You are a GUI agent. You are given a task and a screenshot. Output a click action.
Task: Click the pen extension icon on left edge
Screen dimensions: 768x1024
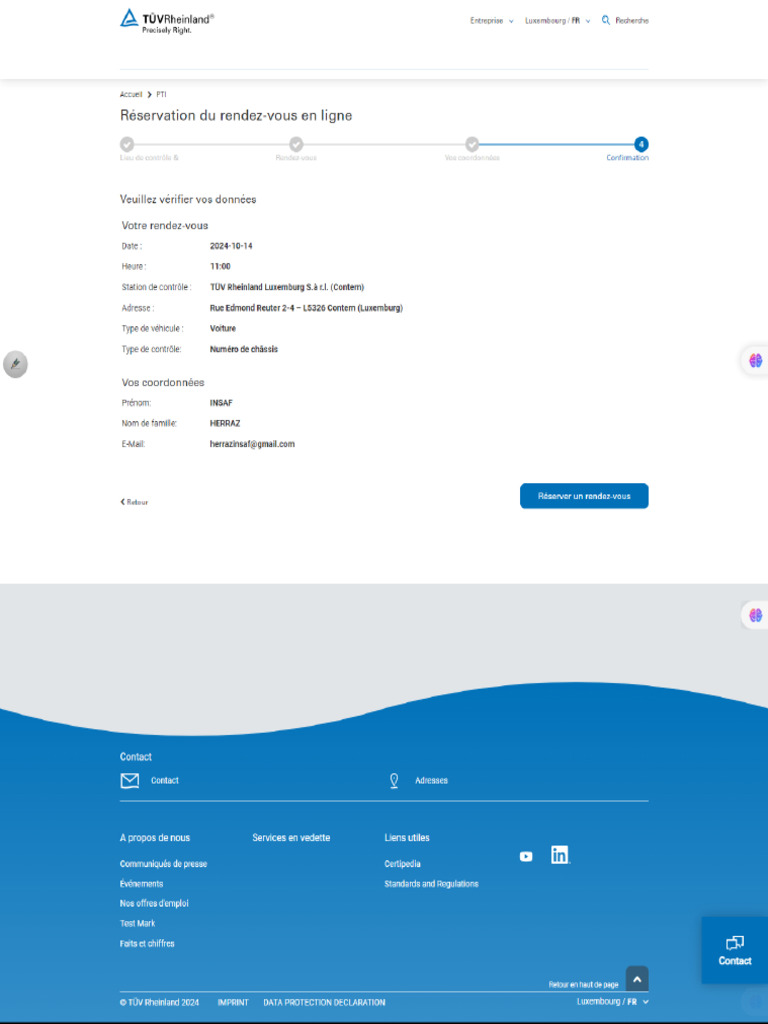[x=15, y=364]
